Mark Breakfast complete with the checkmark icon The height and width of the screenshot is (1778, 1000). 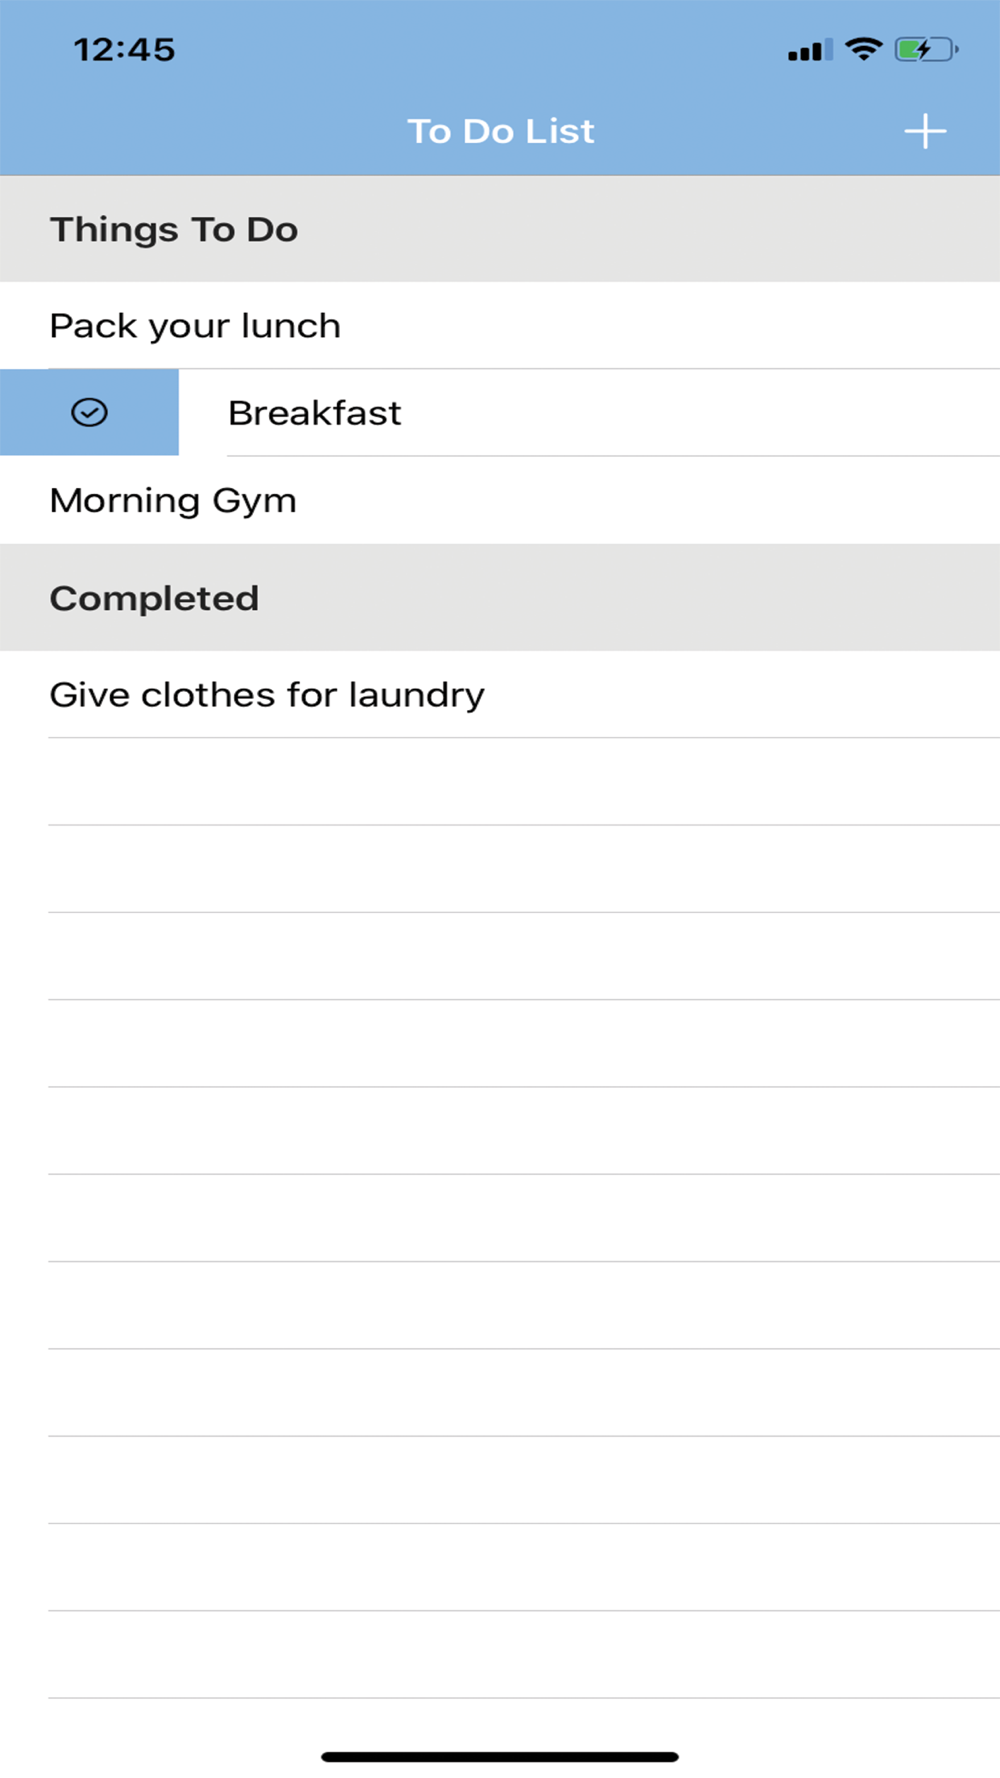click(89, 412)
